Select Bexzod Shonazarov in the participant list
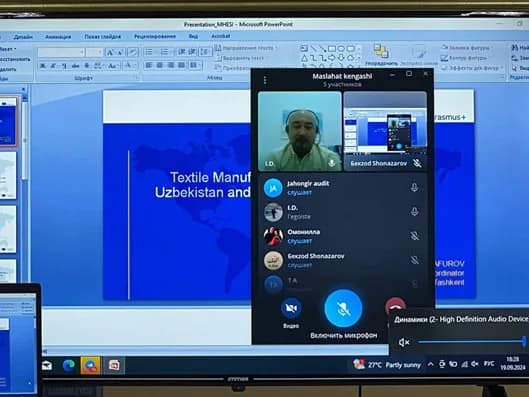The height and width of the screenshot is (397, 529). [342, 261]
